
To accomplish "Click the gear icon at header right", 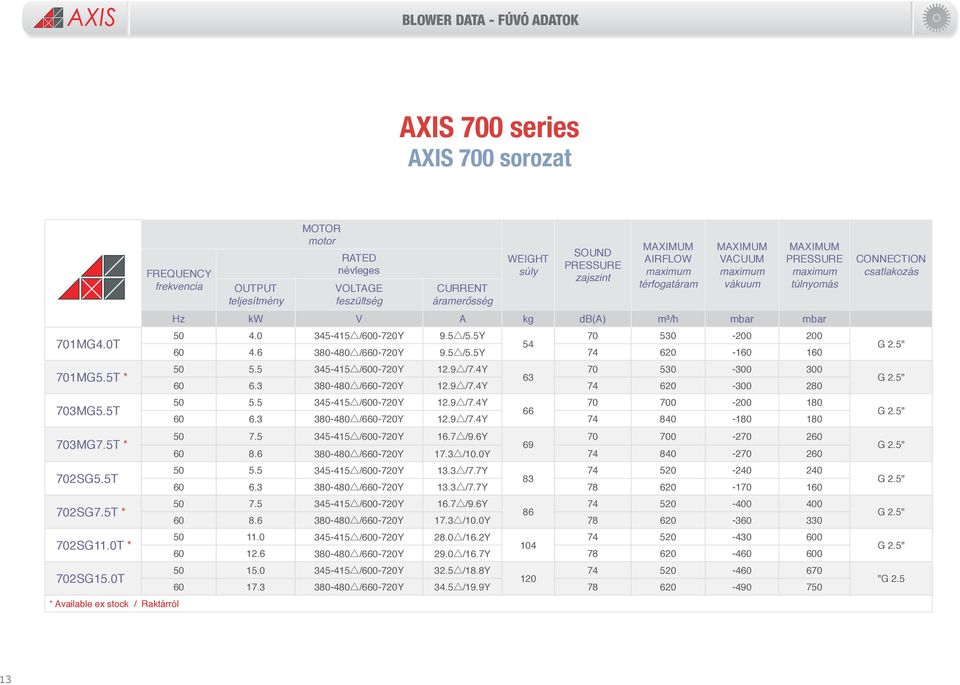I will [936, 18].
